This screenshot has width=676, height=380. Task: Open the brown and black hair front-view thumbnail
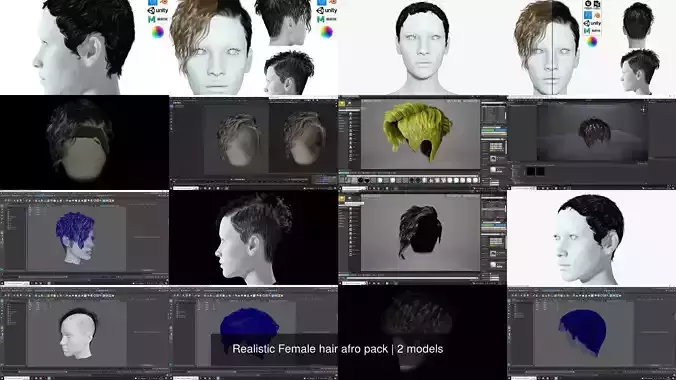click(x=254, y=47)
